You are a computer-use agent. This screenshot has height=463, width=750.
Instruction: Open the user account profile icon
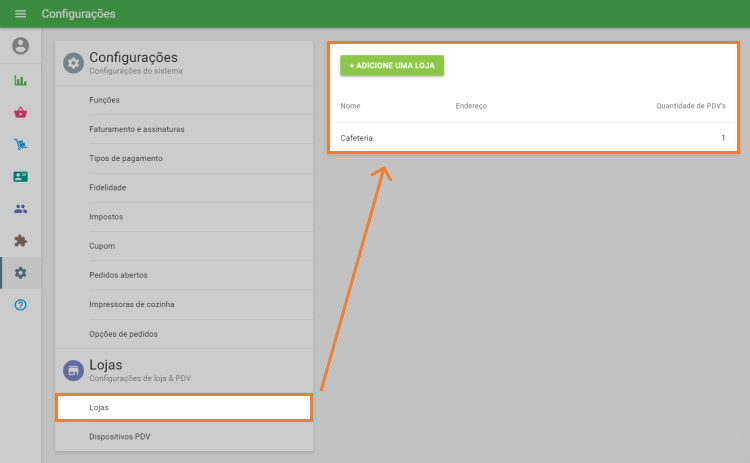(20, 46)
